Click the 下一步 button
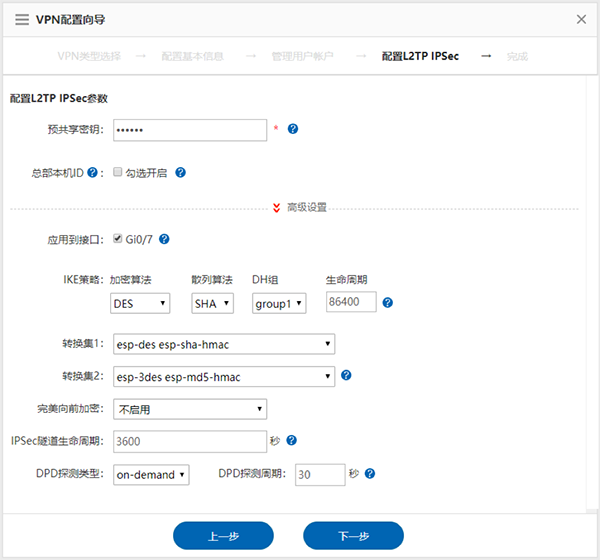This screenshot has height=560, width=600. pos(353,536)
